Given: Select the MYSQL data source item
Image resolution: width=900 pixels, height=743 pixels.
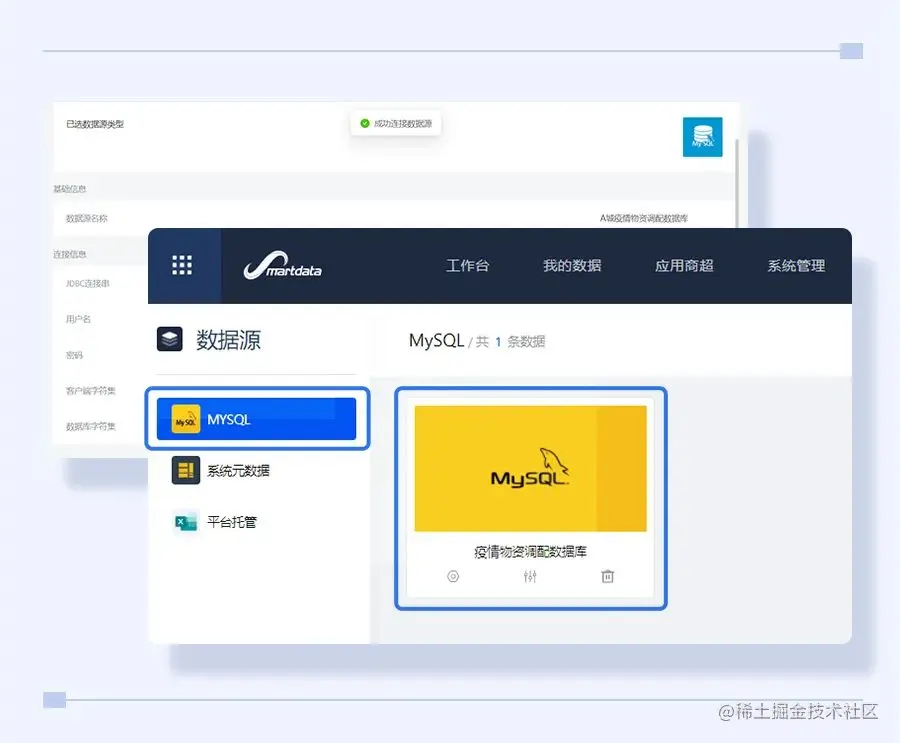Looking at the screenshot, I should [x=257, y=419].
